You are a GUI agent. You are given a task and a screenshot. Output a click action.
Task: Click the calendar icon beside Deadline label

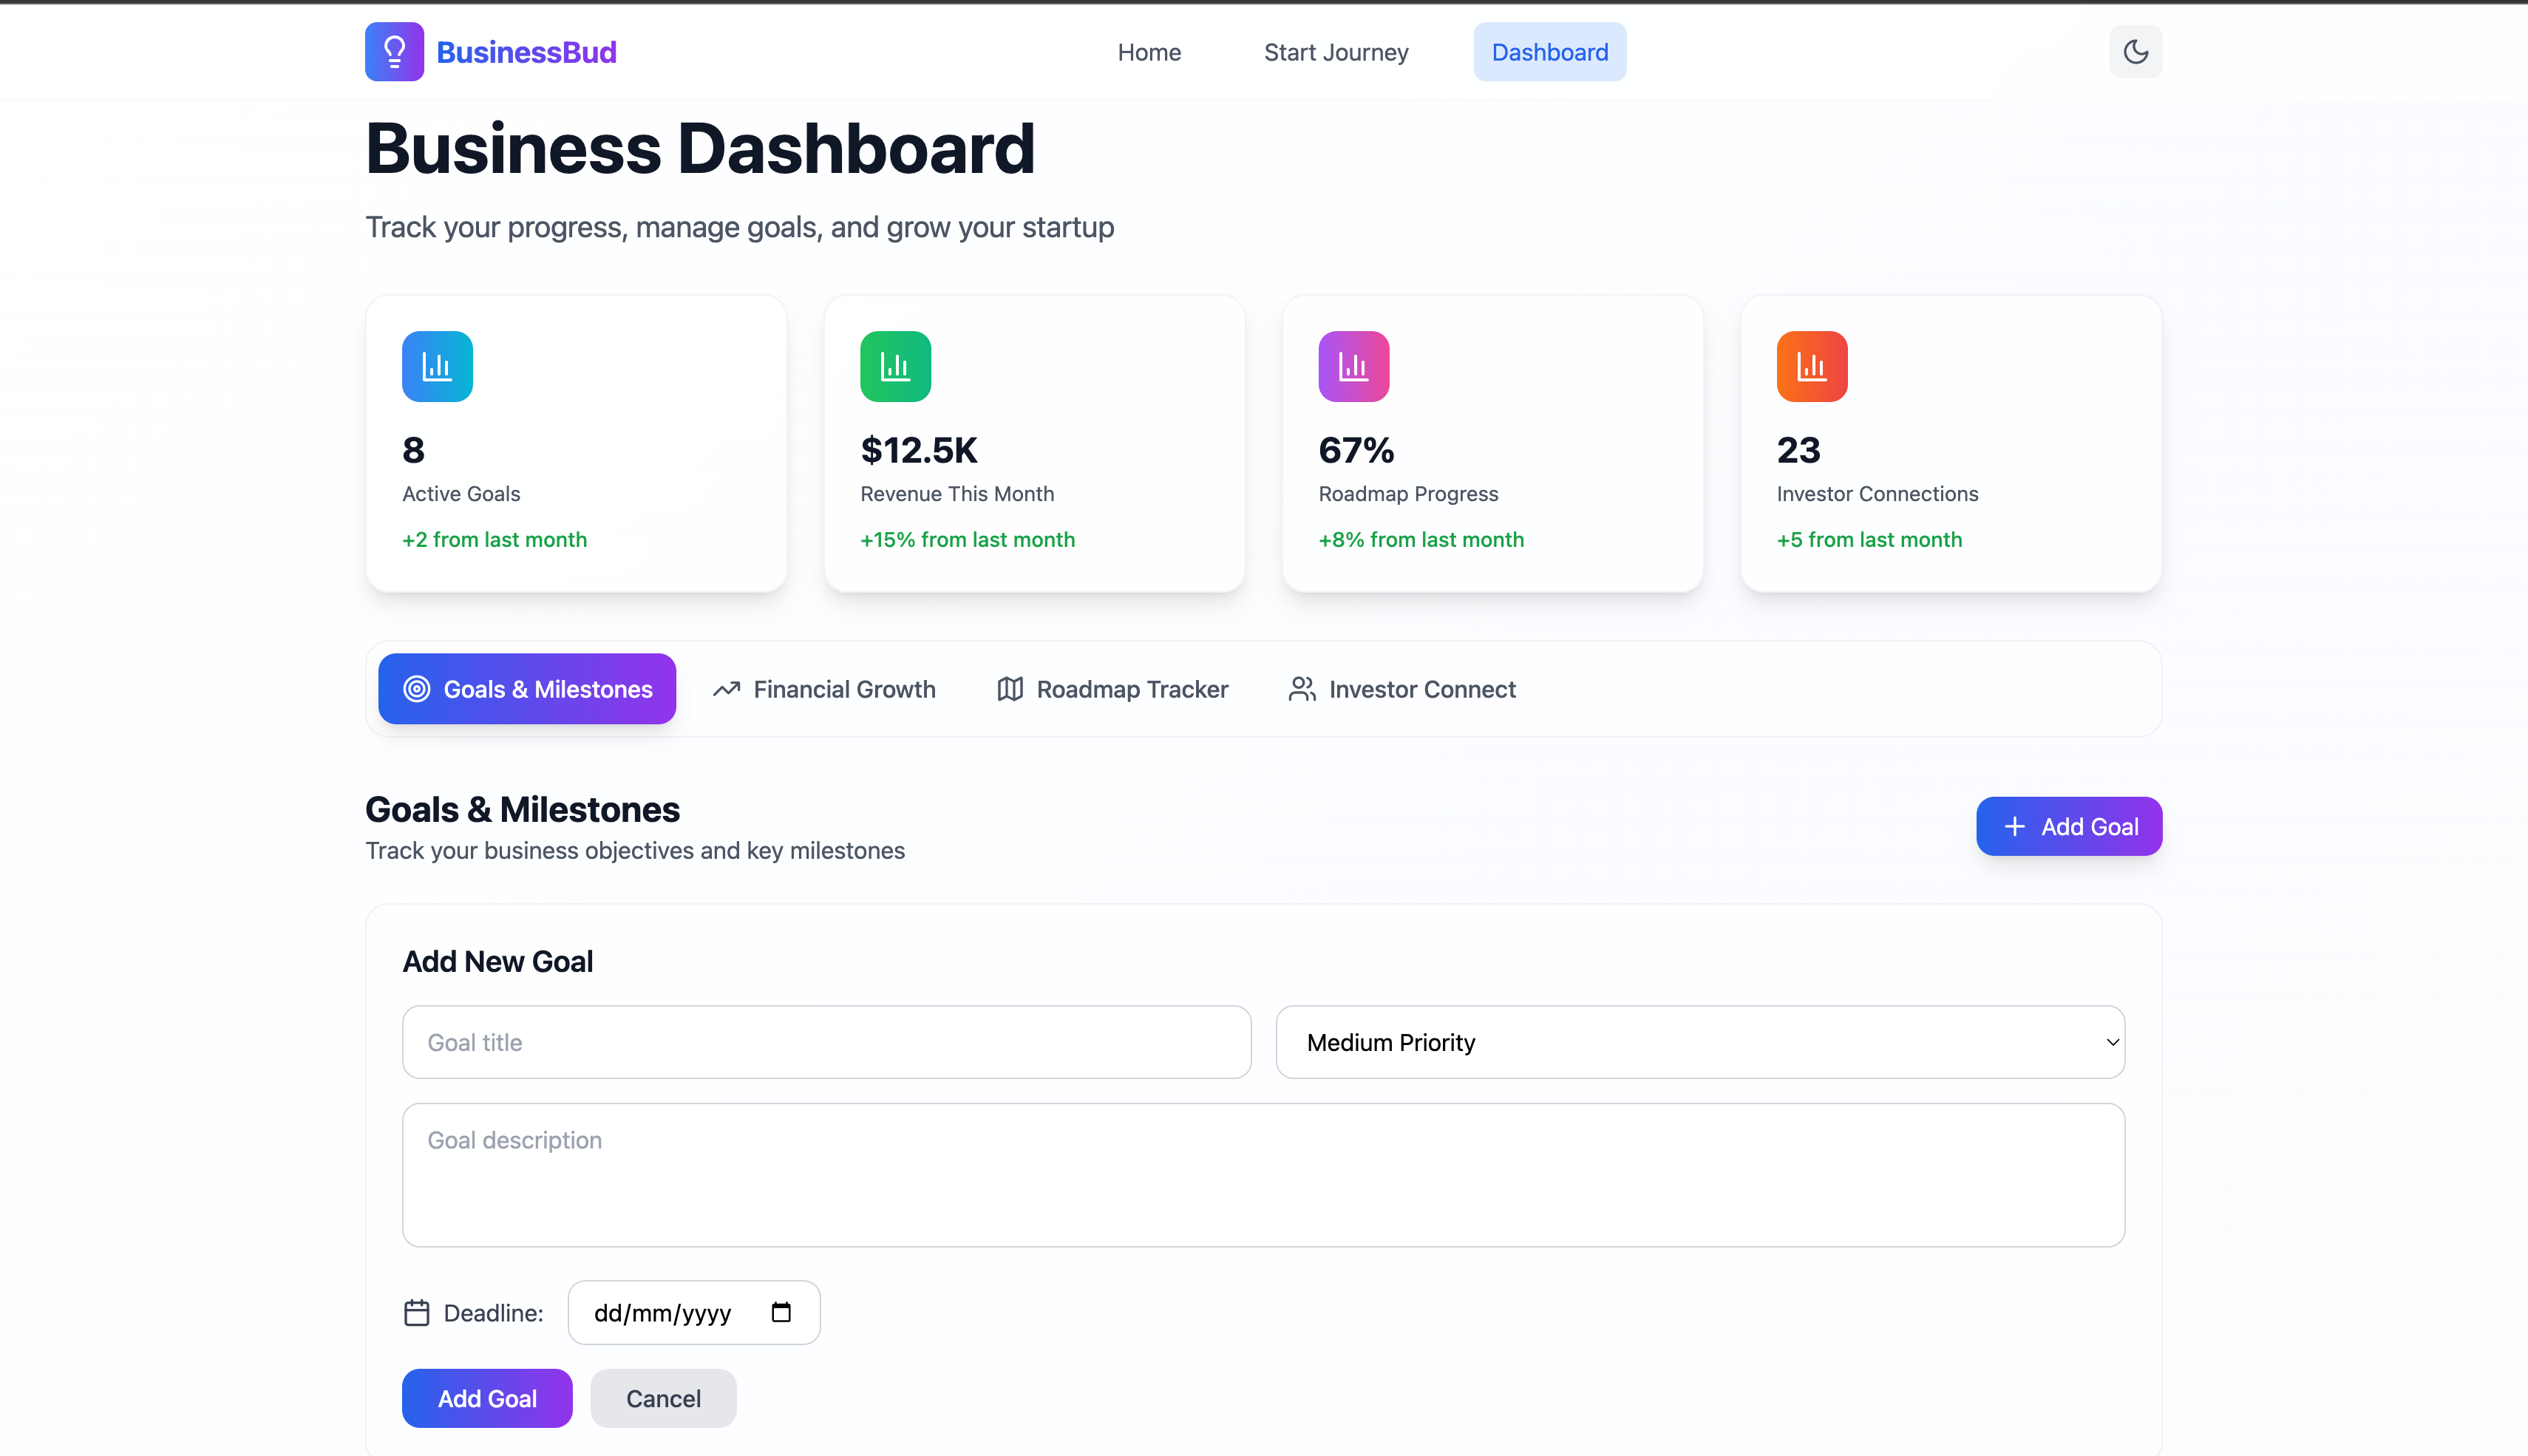click(416, 1312)
